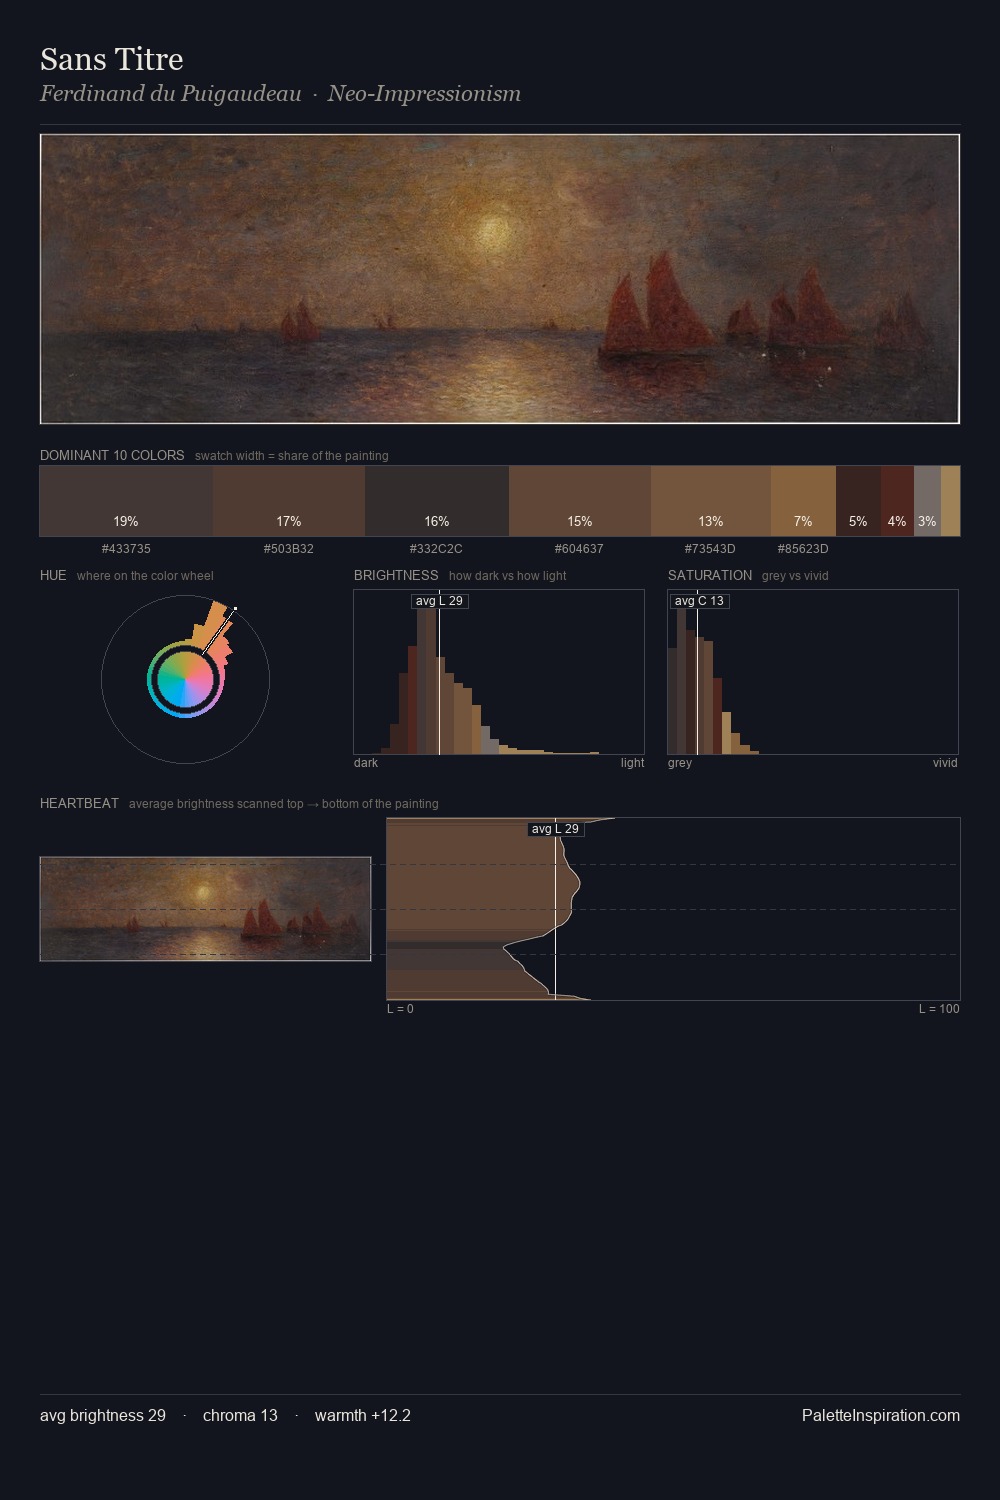Click the hex code #604637
The height and width of the screenshot is (1500, 1000).
pos(579,549)
